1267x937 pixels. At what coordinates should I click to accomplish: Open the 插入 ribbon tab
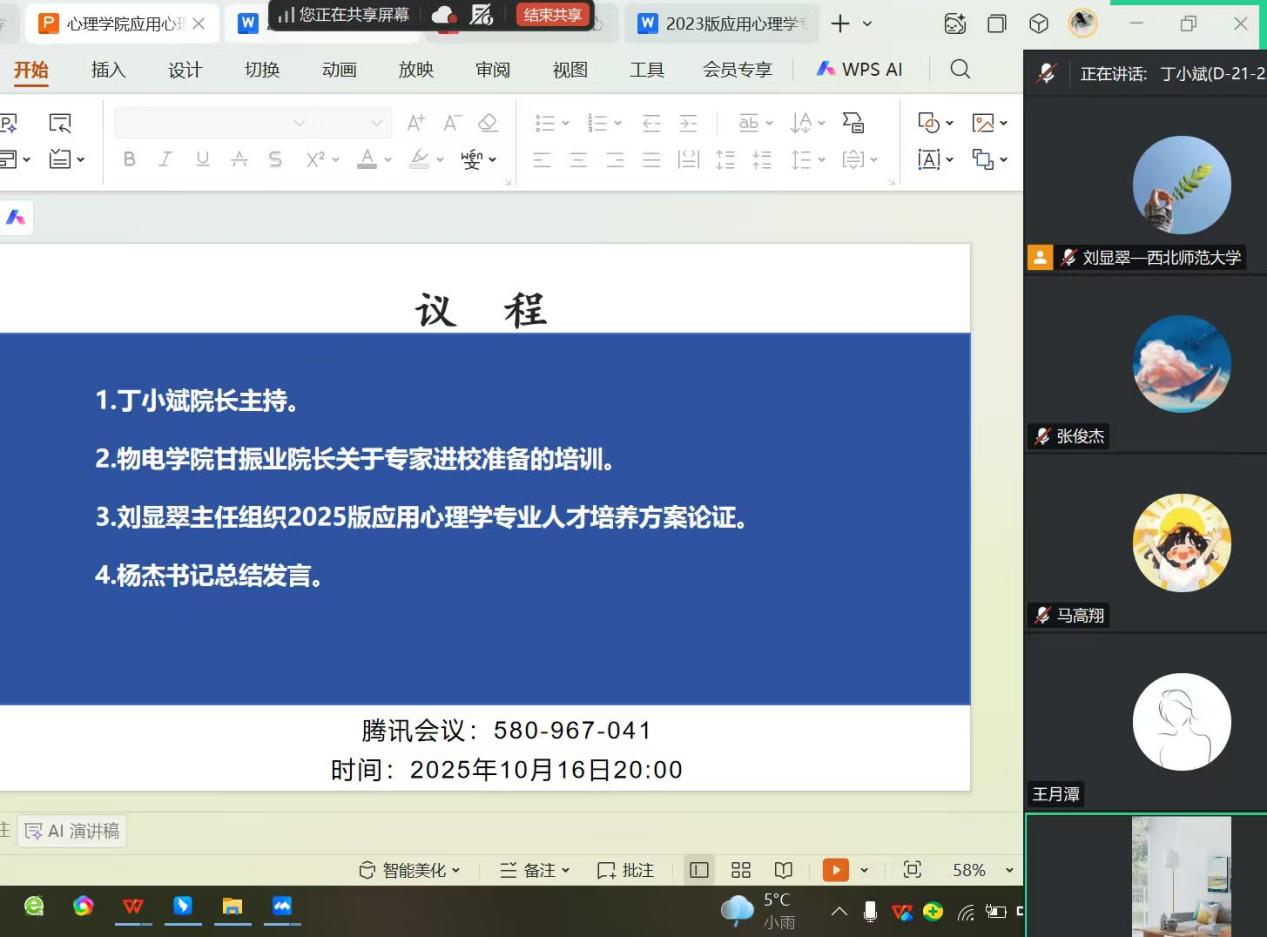108,69
